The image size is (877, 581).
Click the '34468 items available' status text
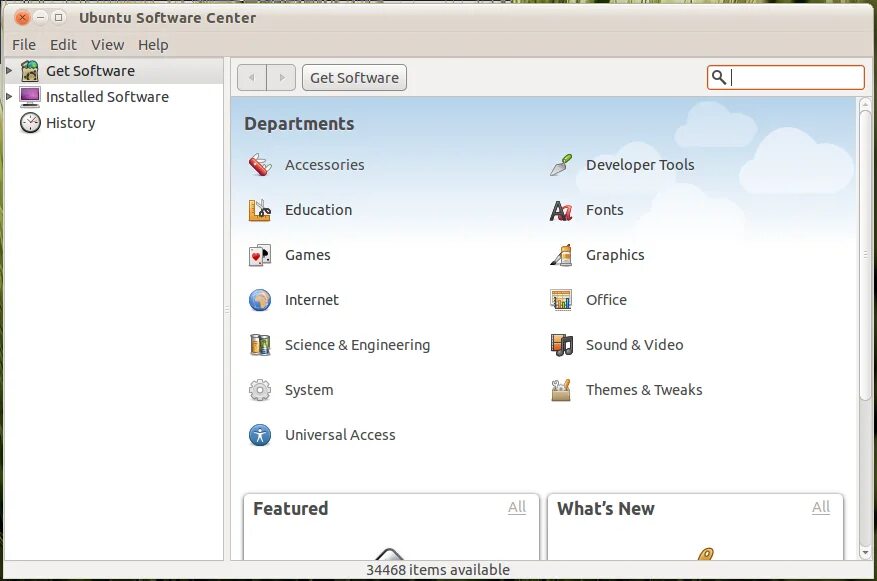pyautogui.click(x=438, y=570)
